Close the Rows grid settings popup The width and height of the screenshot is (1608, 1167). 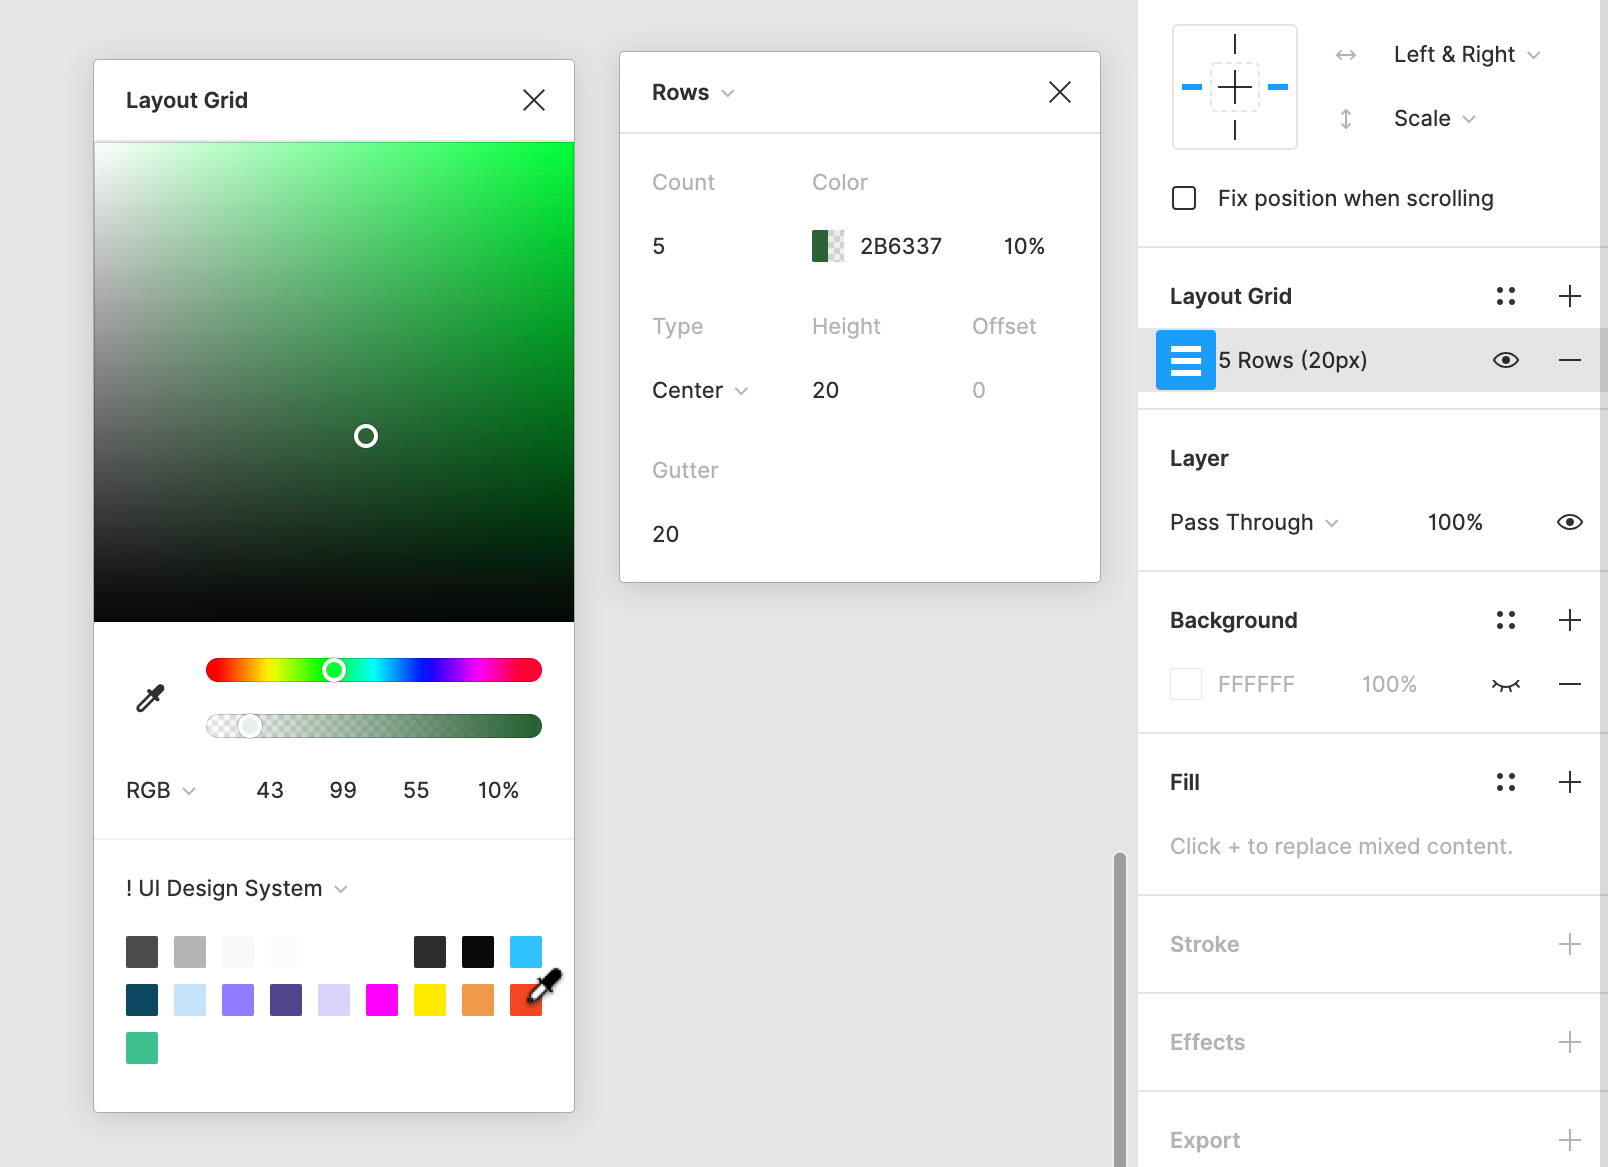coord(1060,92)
